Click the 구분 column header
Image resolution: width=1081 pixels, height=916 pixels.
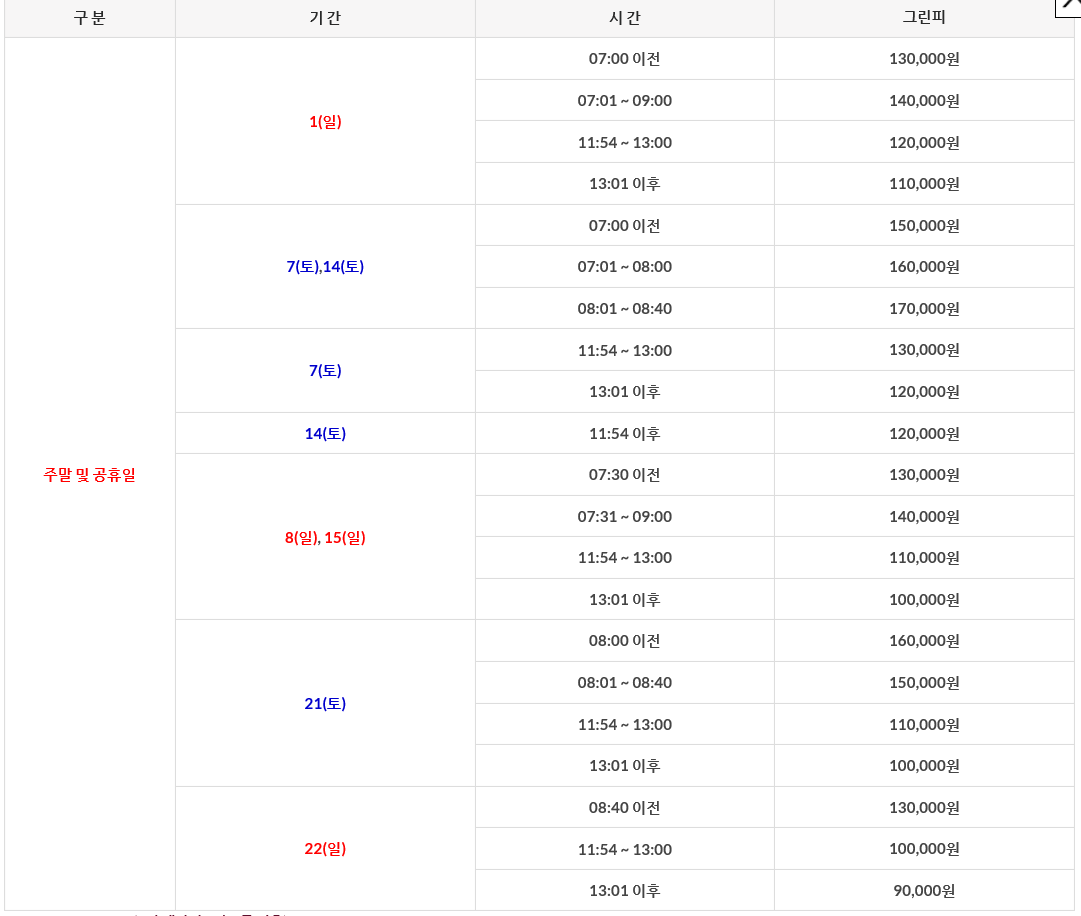90,18
